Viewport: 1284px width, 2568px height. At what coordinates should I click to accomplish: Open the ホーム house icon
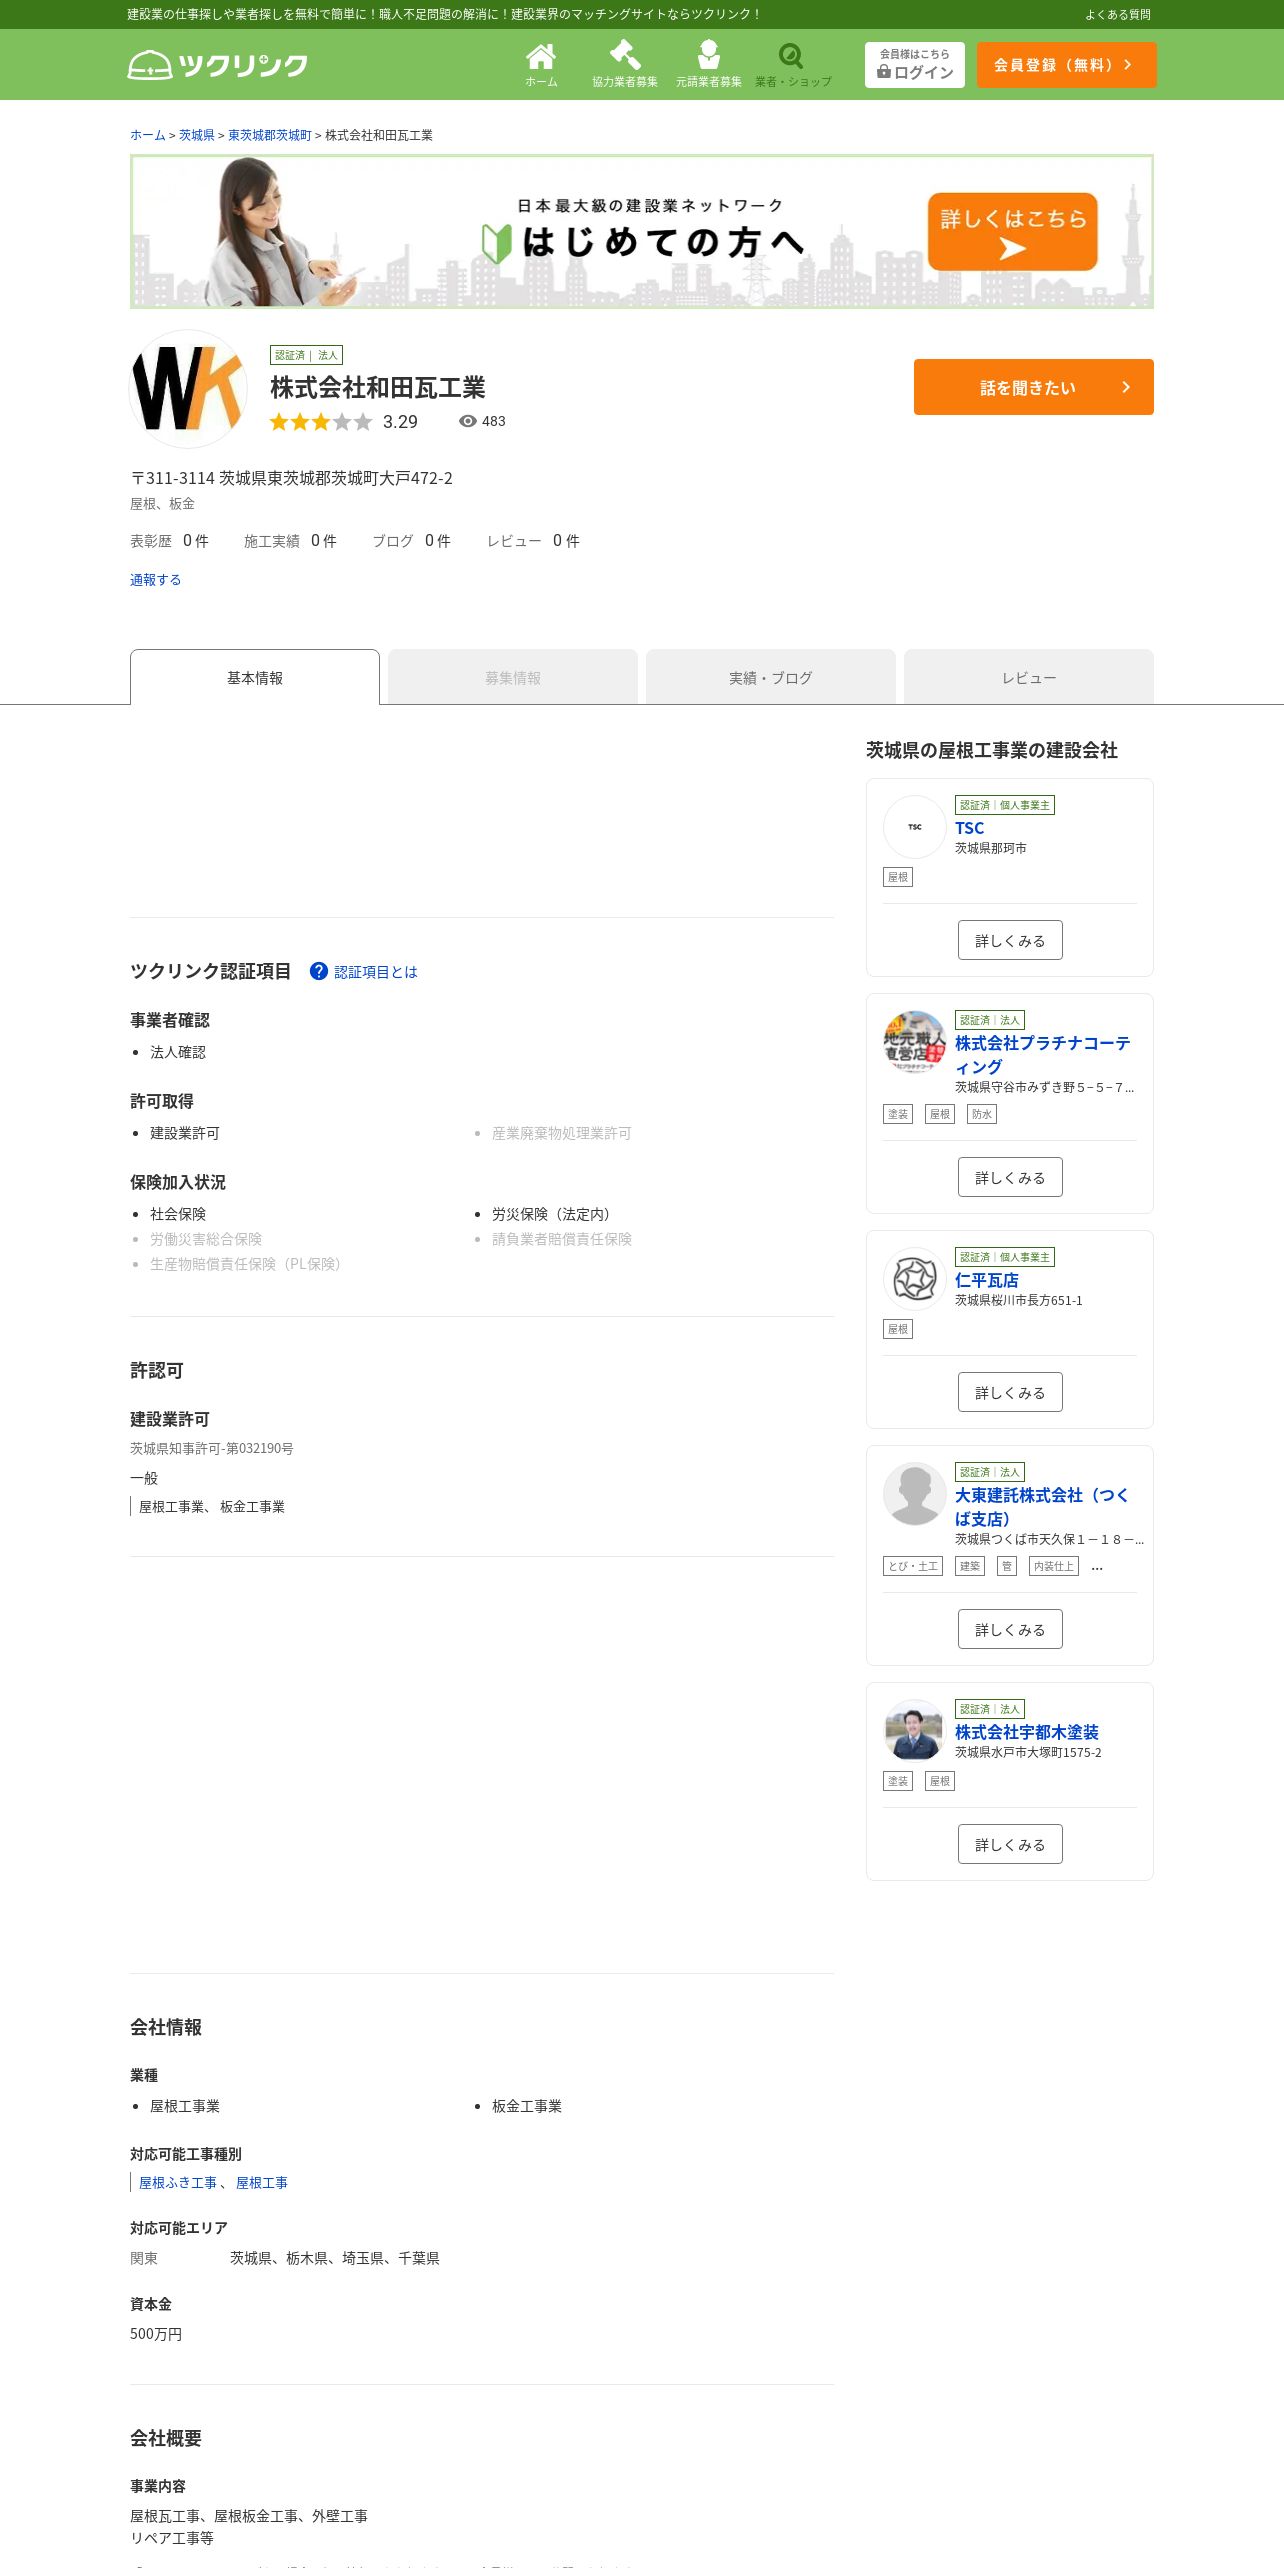[x=541, y=65]
